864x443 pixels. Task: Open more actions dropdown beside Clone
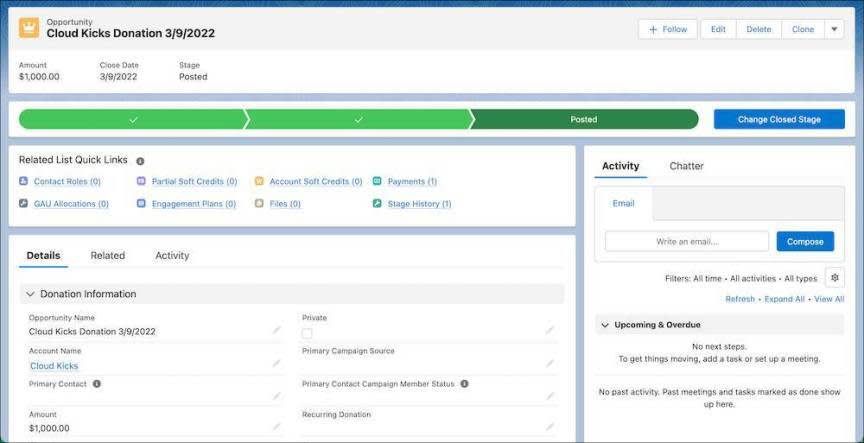point(834,29)
